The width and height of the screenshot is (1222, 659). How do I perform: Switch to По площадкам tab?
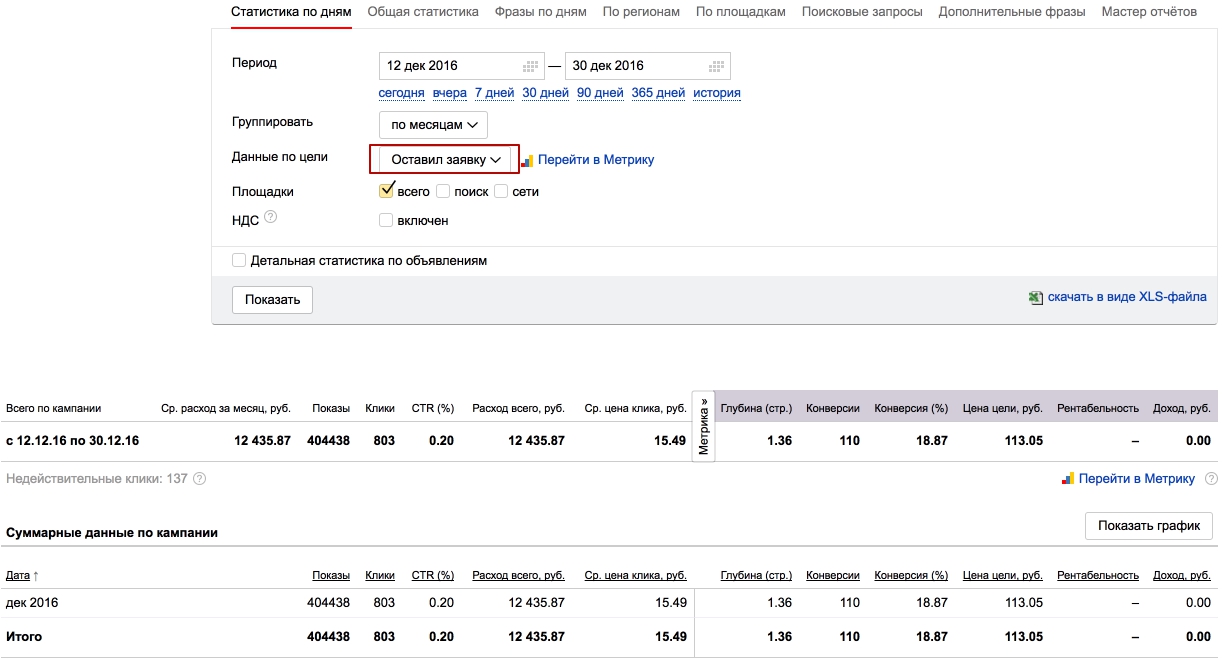pos(741,12)
